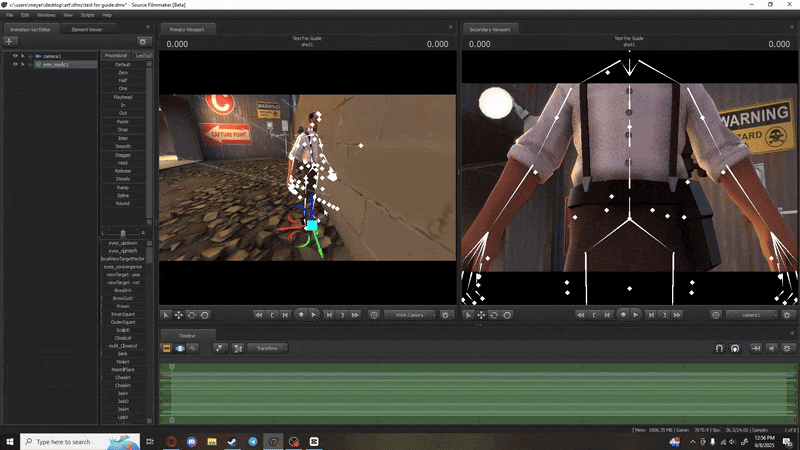This screenshot has height=450, width=800.
Task: Open the Windows menu
Action: coord(46,15)
